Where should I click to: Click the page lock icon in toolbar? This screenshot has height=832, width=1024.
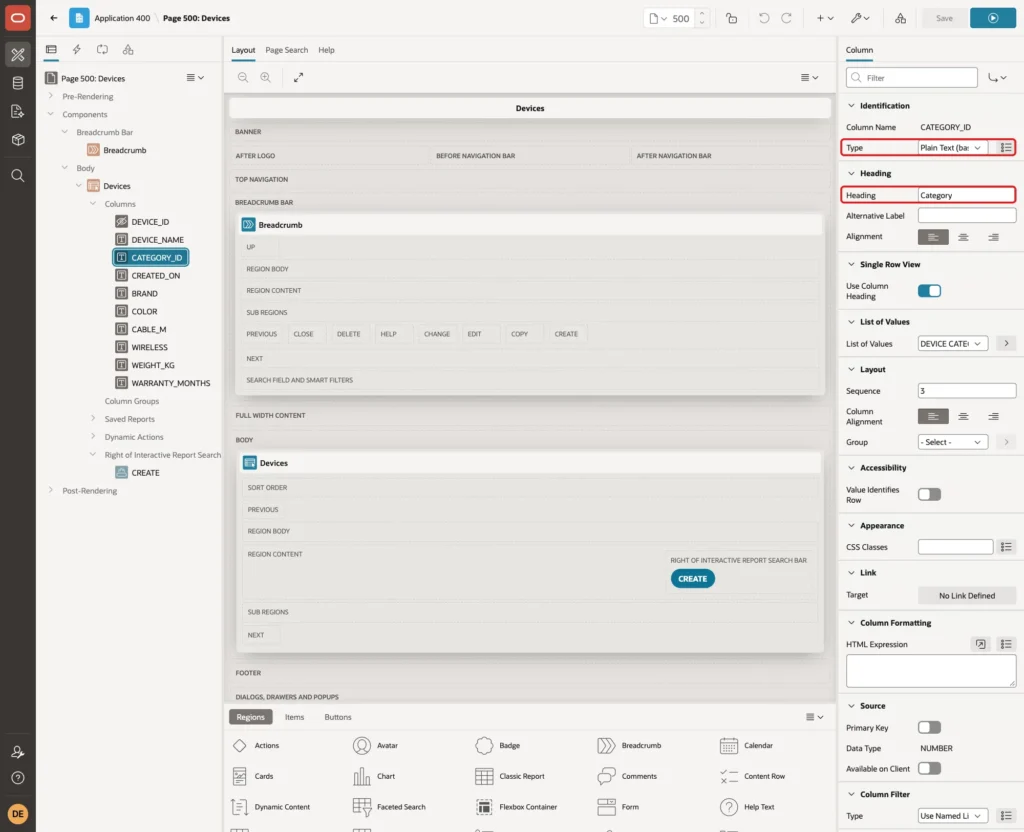(x=731, y=18)
